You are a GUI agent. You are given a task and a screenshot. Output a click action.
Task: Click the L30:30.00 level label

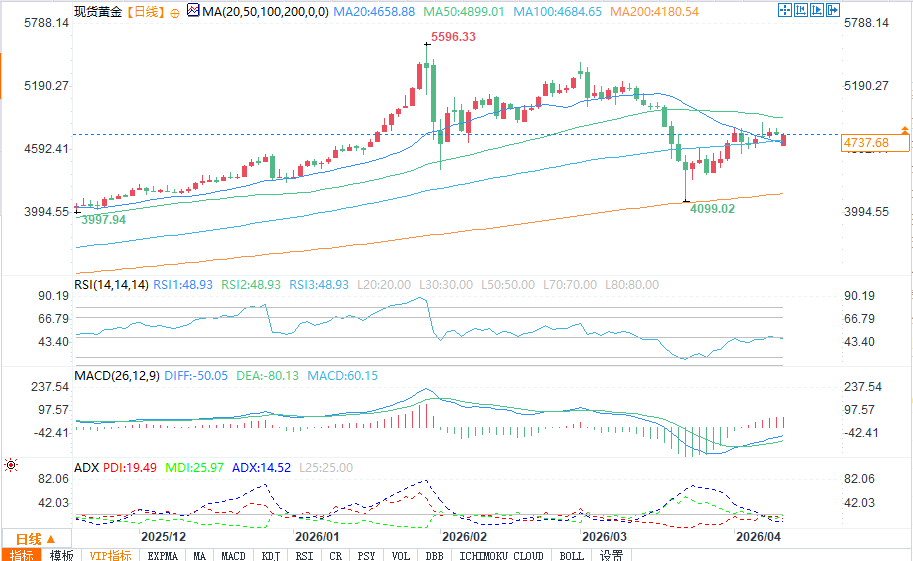tap(446, 284)
